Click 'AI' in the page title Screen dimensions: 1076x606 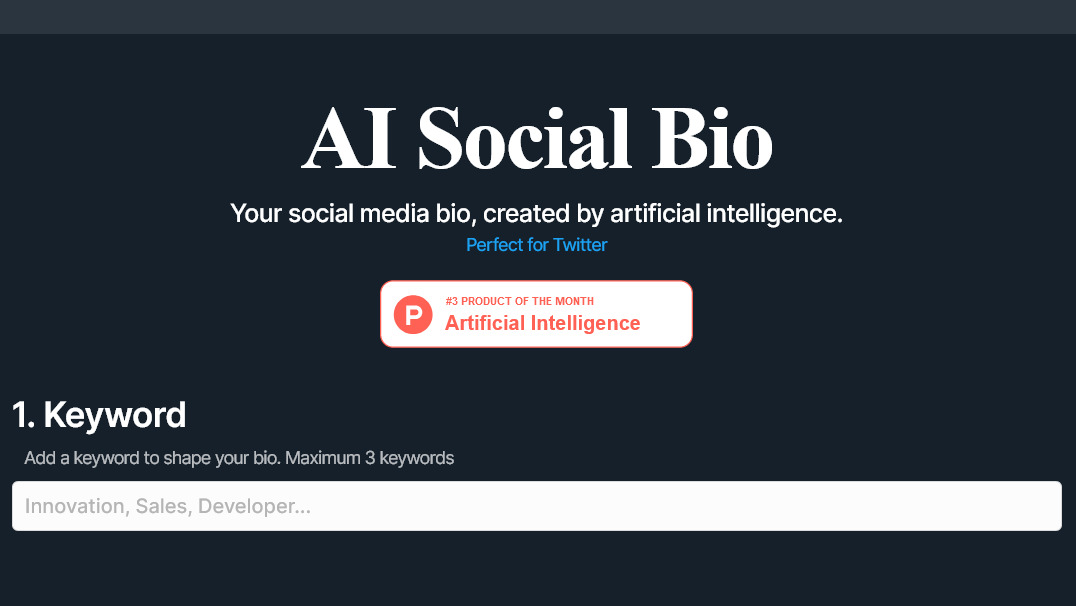point(350,138)
